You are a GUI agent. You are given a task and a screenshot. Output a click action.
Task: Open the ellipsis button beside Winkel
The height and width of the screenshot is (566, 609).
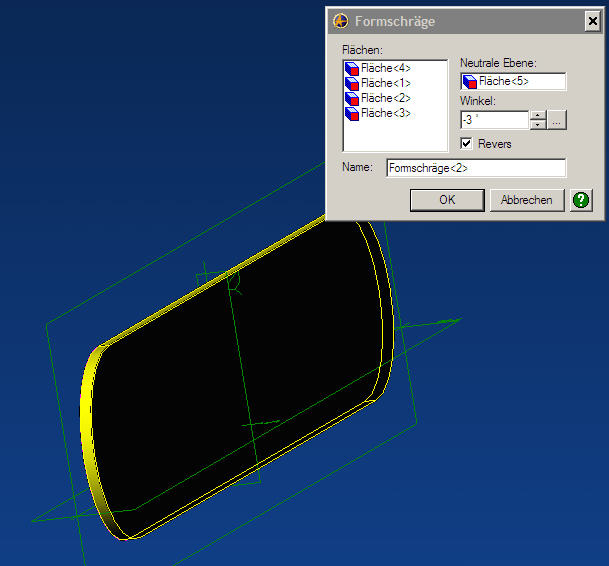(x=557, y=120)
